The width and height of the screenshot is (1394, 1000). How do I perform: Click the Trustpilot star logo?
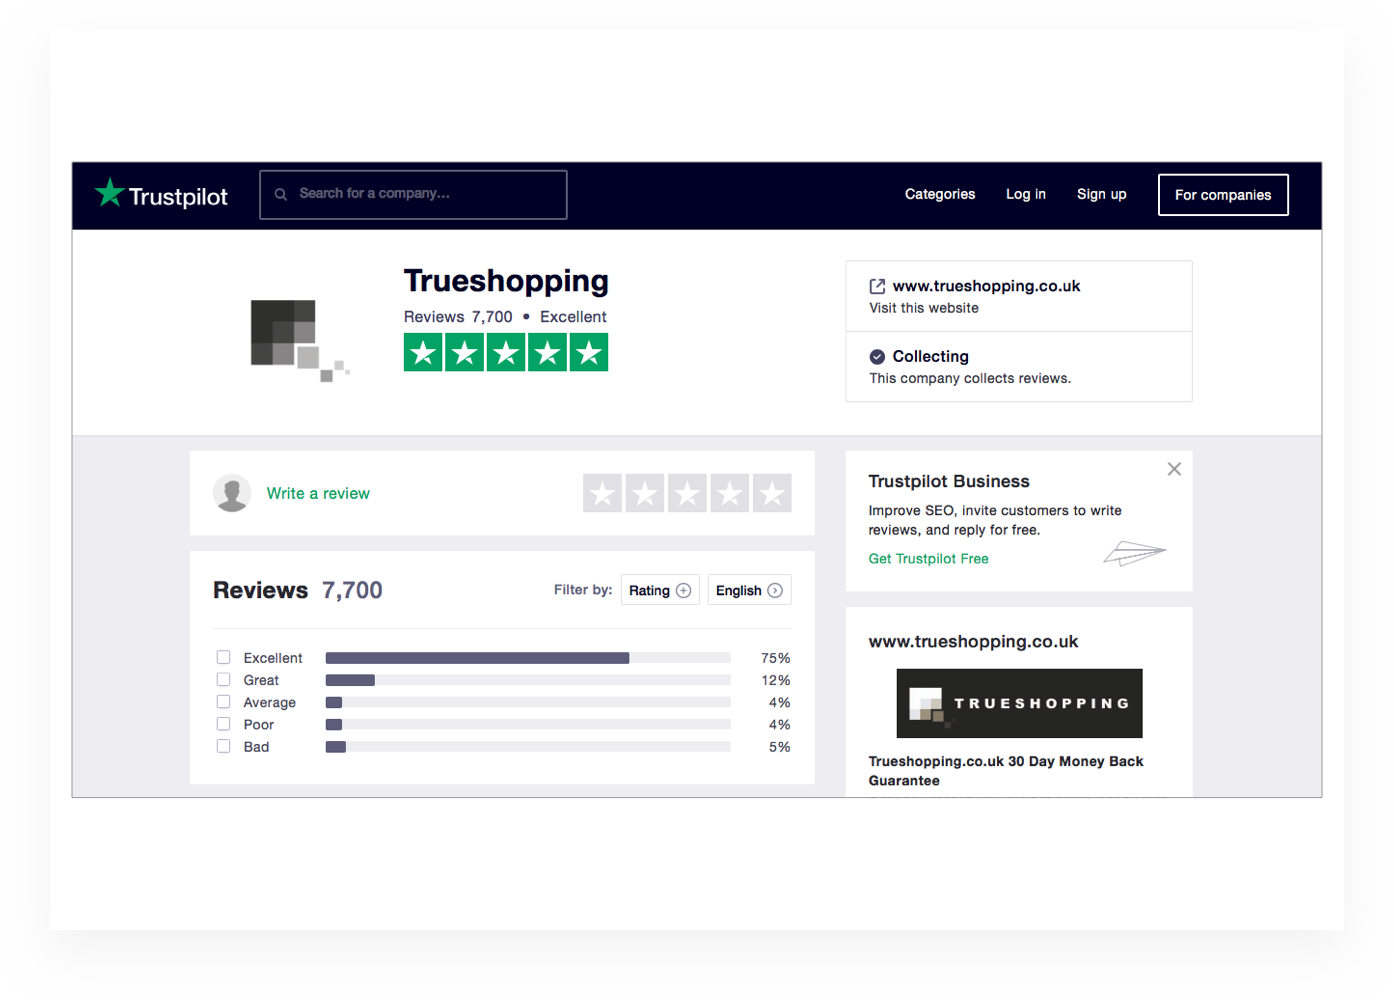[110, 192]
